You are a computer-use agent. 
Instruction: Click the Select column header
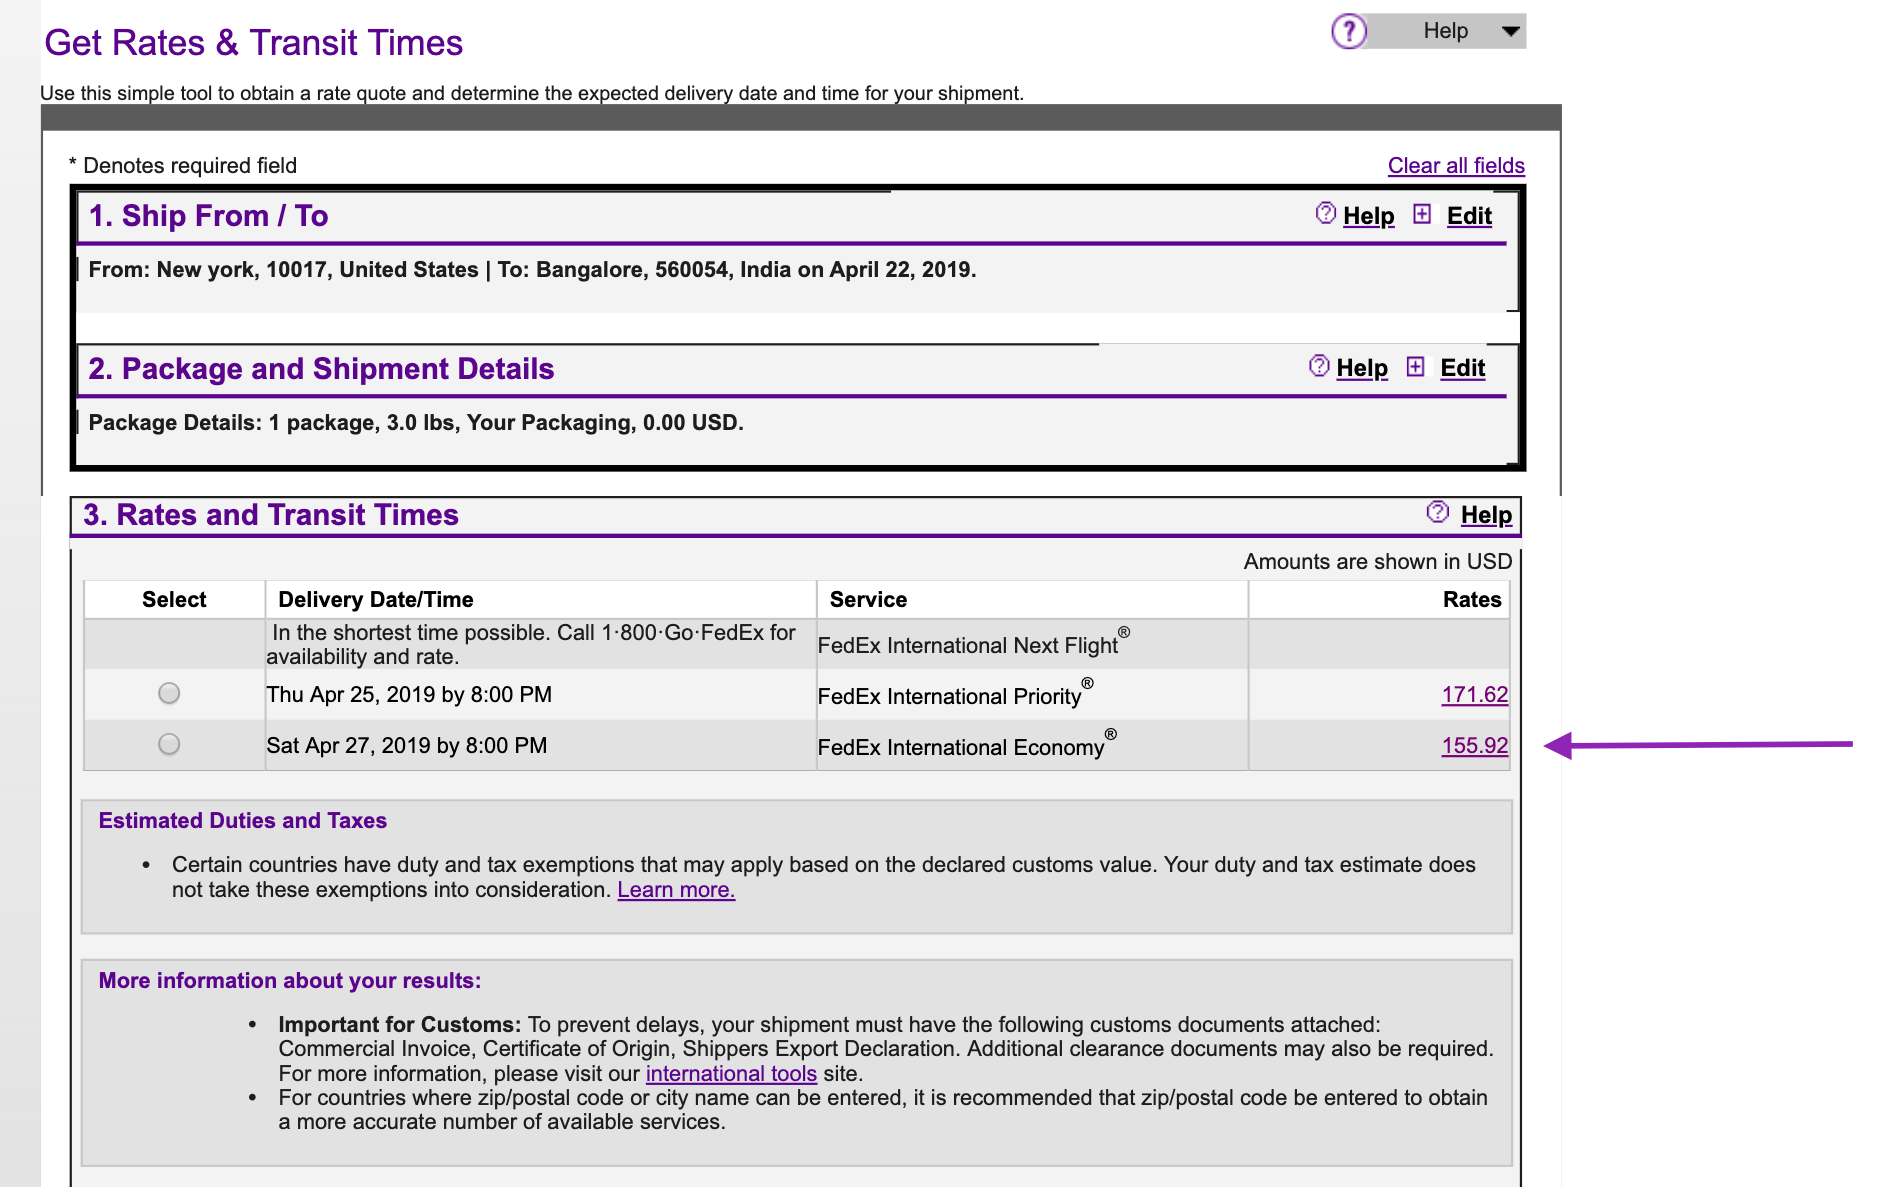click(x=174, y=600)
